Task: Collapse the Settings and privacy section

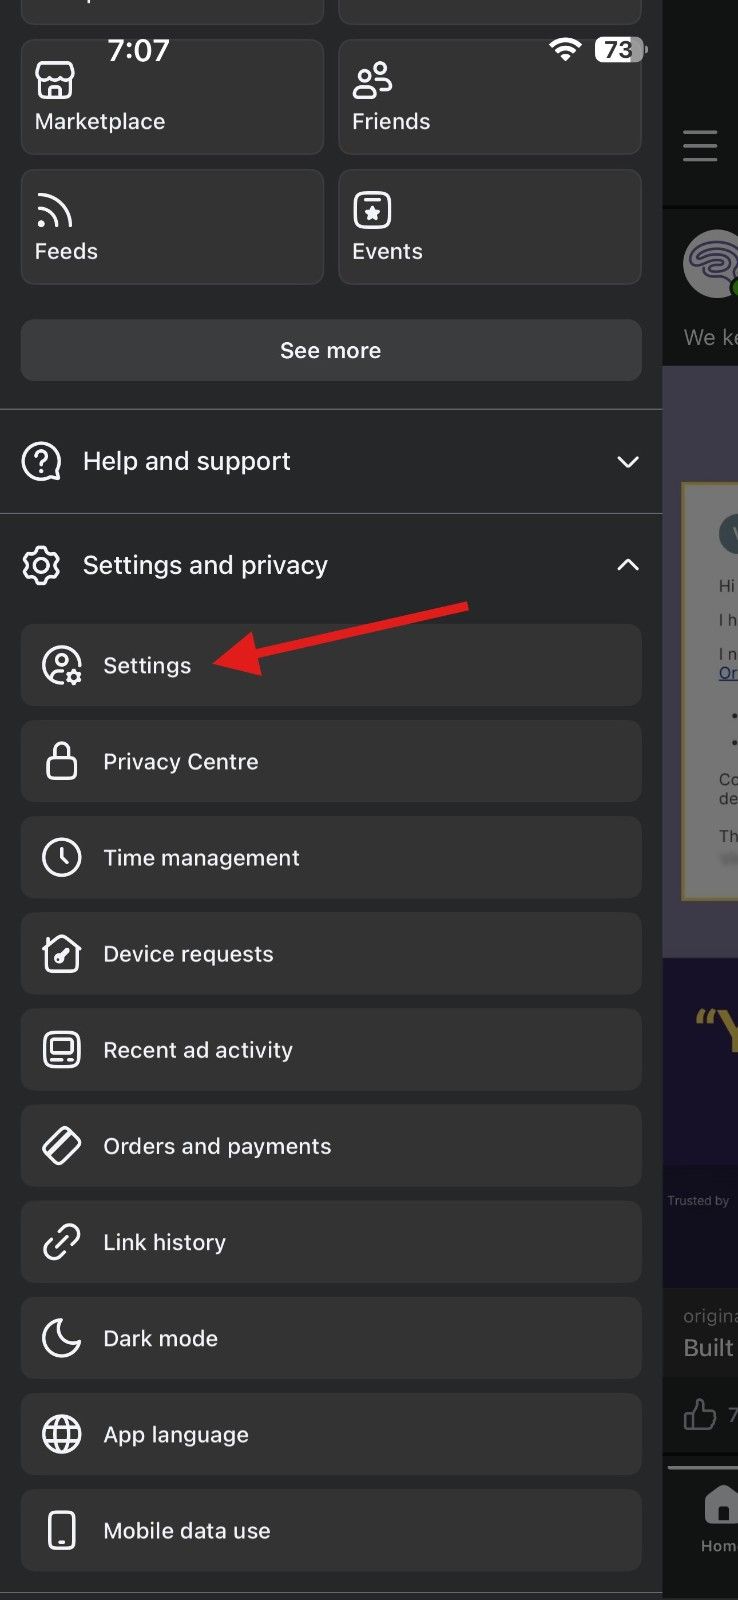Action: (x=628, y=564)
